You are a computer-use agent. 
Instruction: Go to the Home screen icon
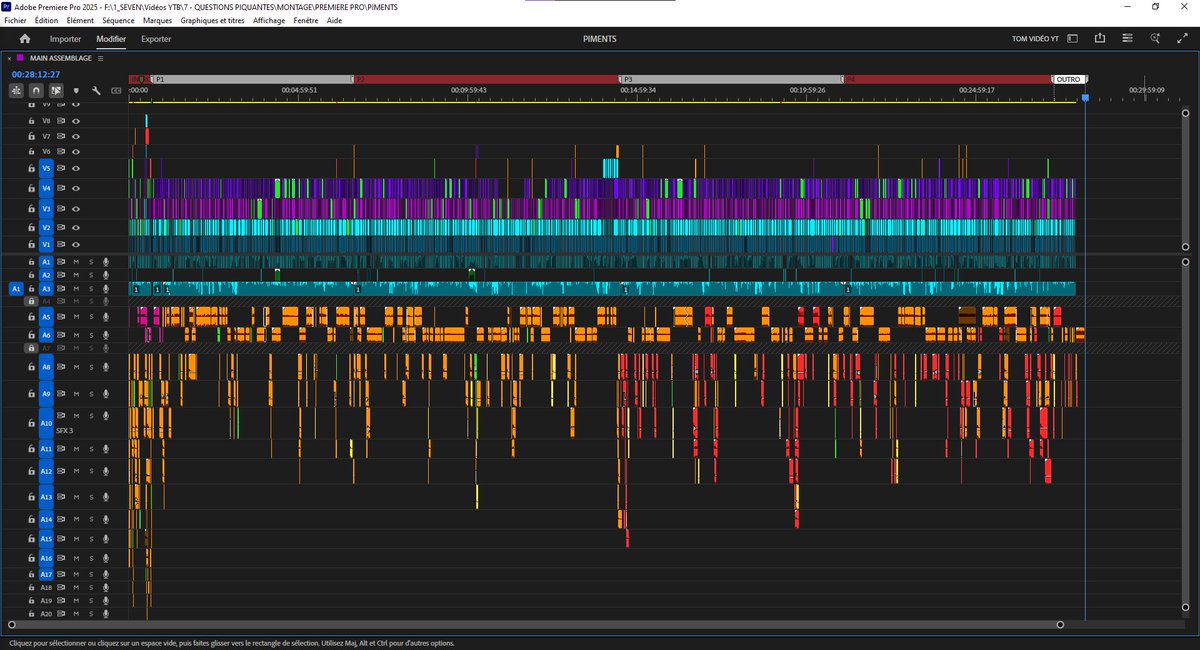[25, 39]
